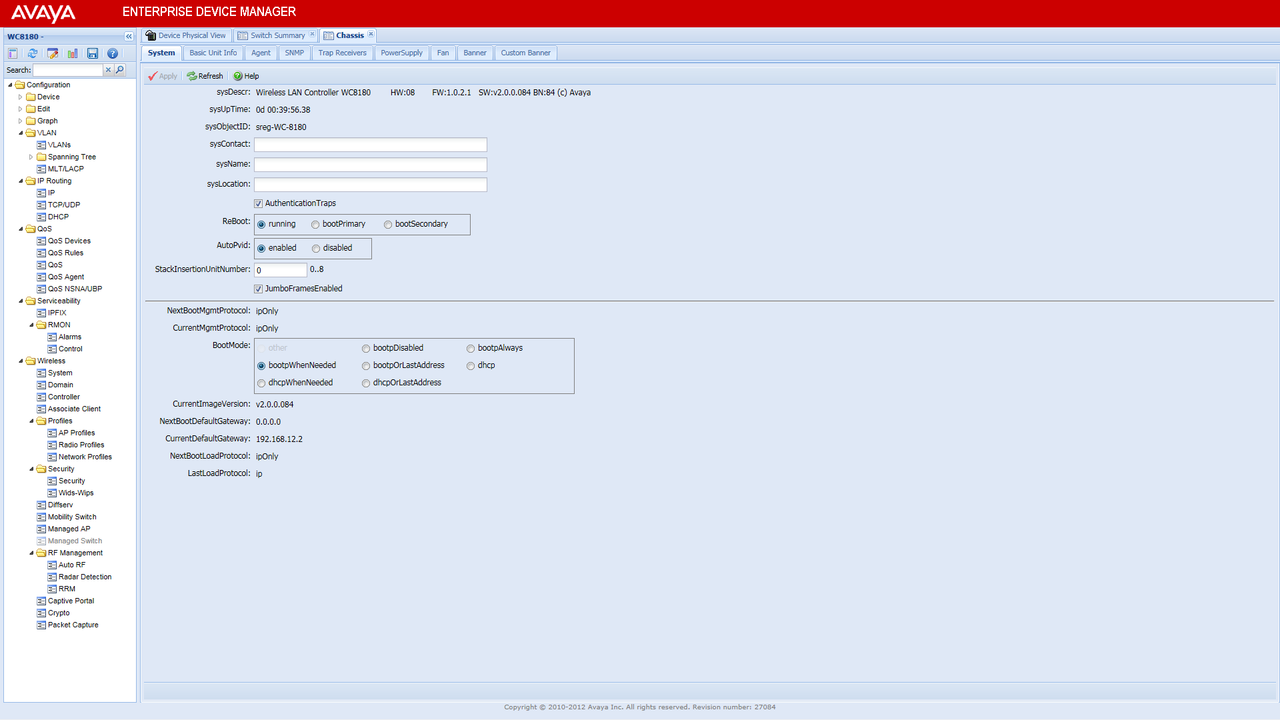Click the green Help icon in toolbar
Image resolution: width=1280 pixels, height=720 pixels.
(238, 76)
